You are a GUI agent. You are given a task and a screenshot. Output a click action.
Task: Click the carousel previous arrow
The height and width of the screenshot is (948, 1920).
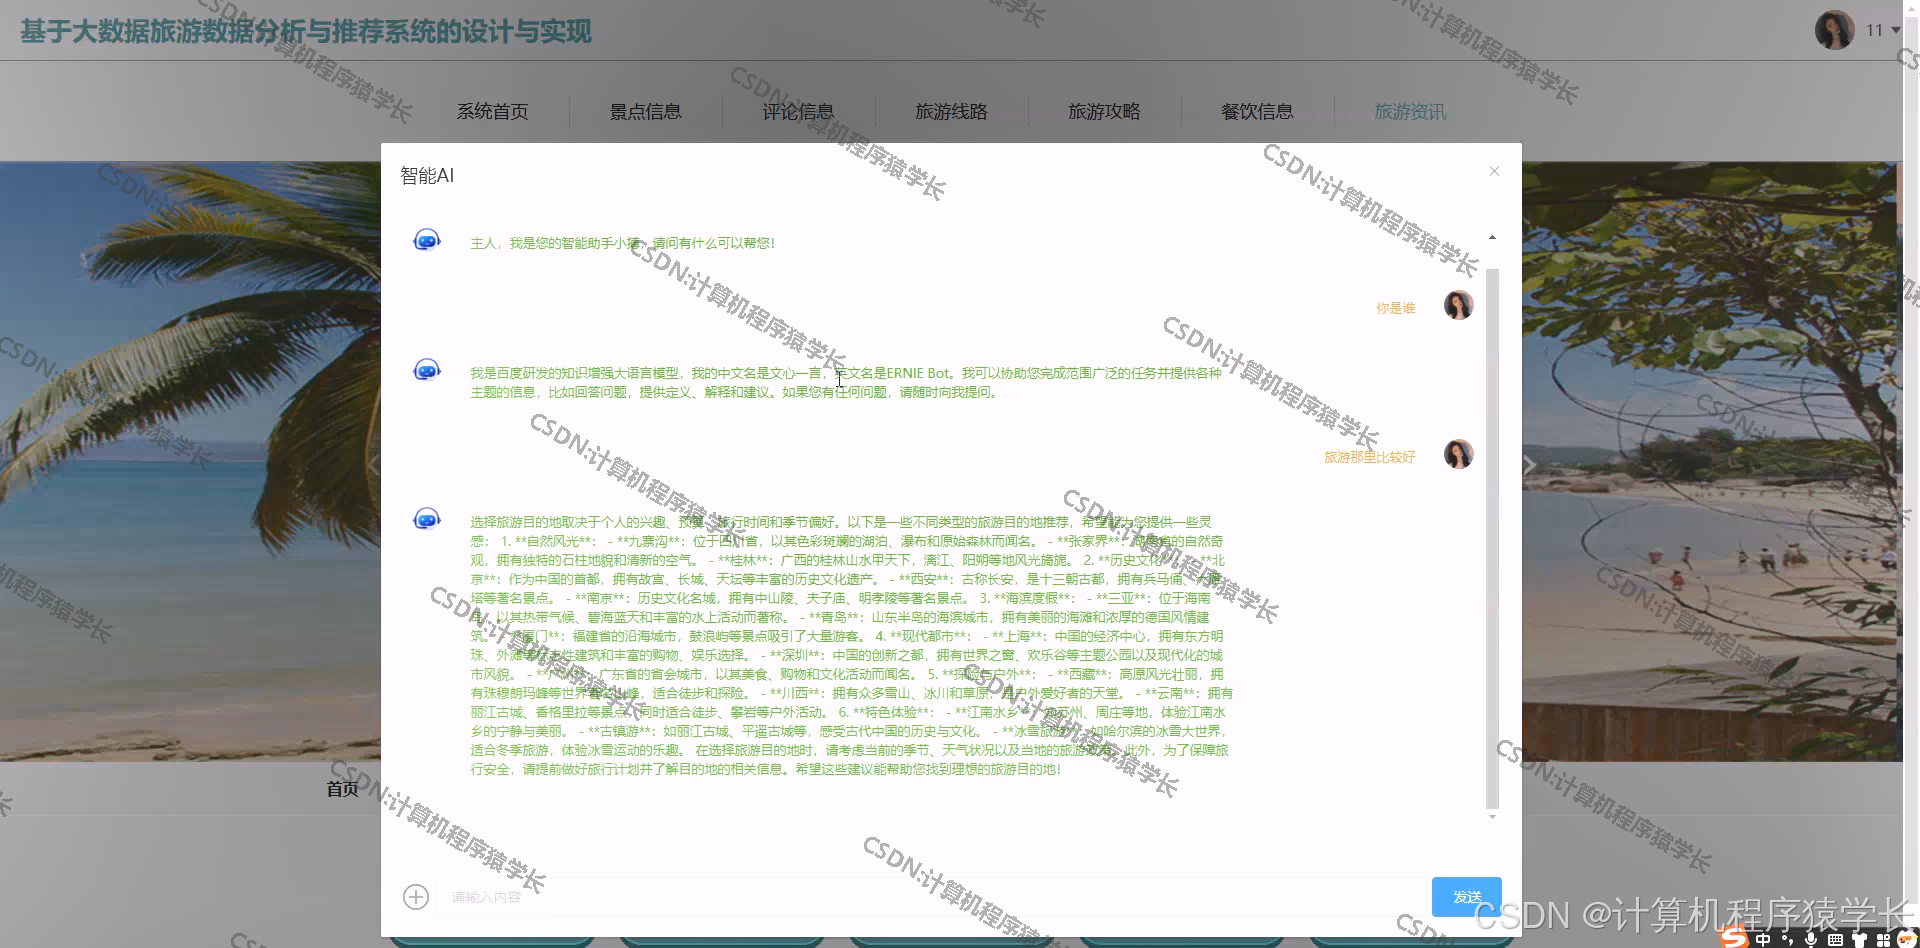373,465
